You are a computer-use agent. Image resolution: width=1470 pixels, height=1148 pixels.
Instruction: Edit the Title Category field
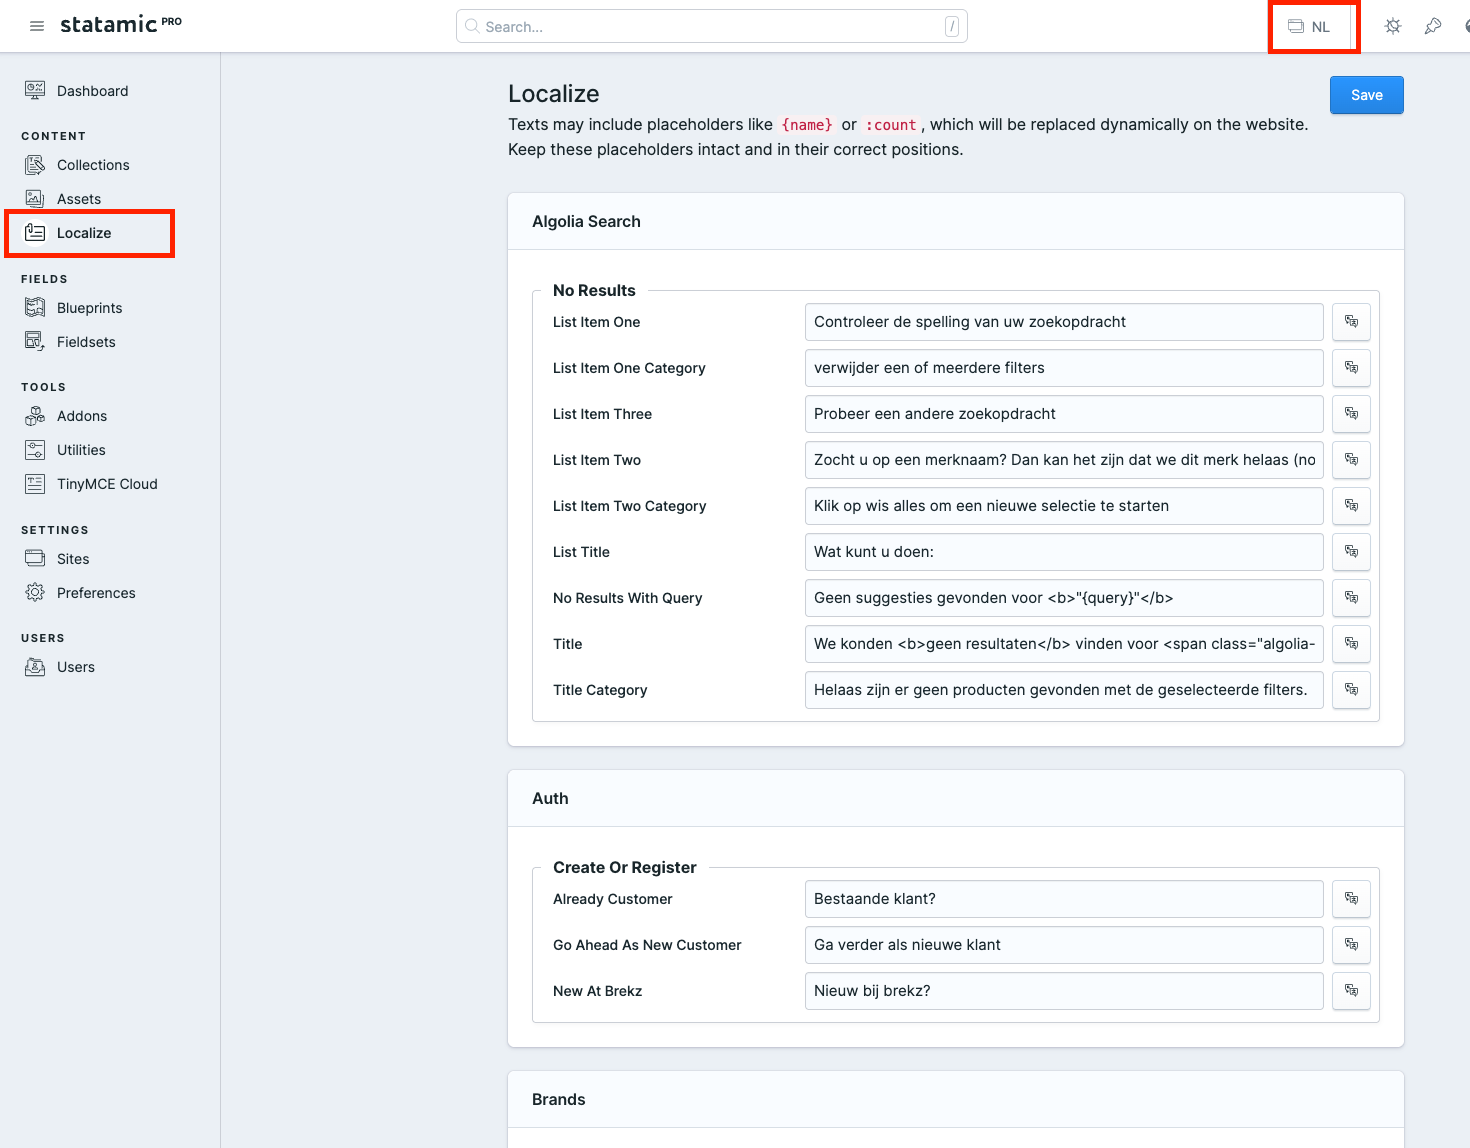(x=1064, y=690)
